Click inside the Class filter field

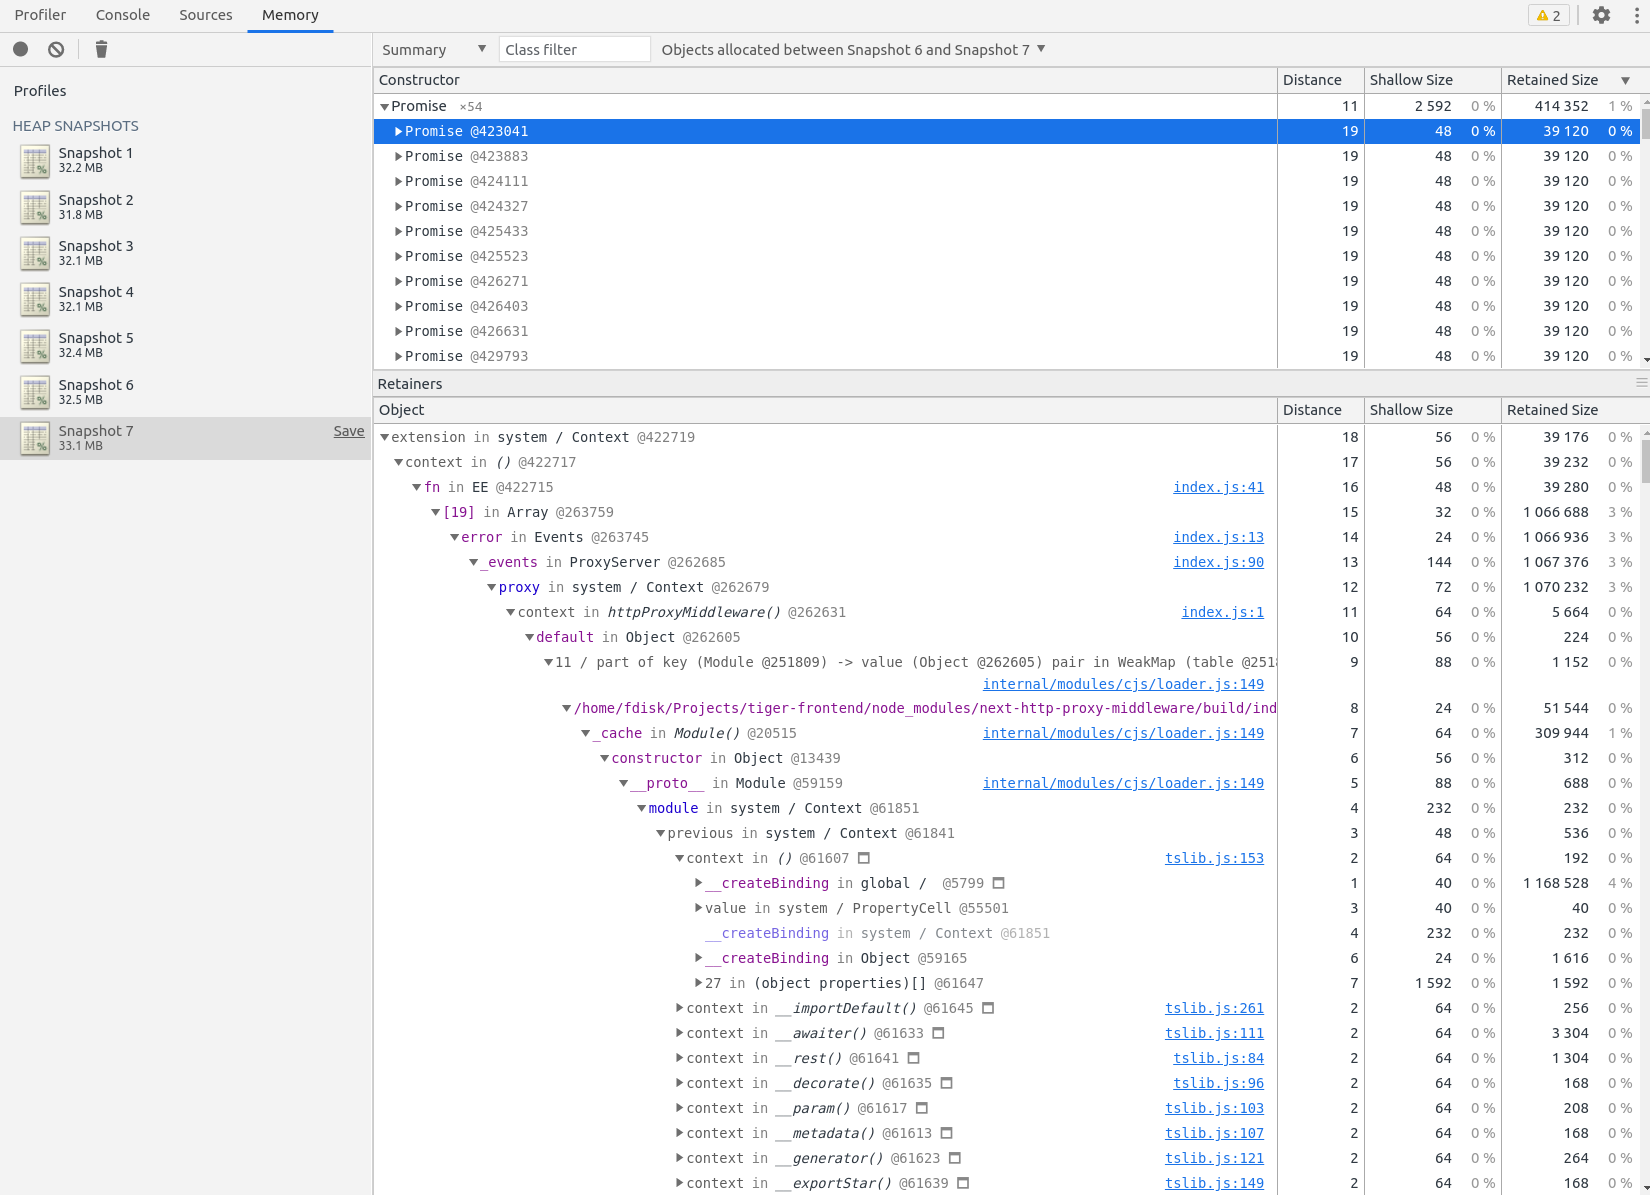574,48
